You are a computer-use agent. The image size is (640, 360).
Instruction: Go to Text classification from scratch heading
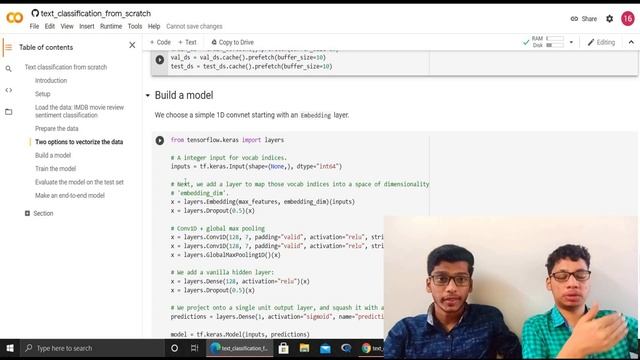pyautogui.click(x=66, y=67)
